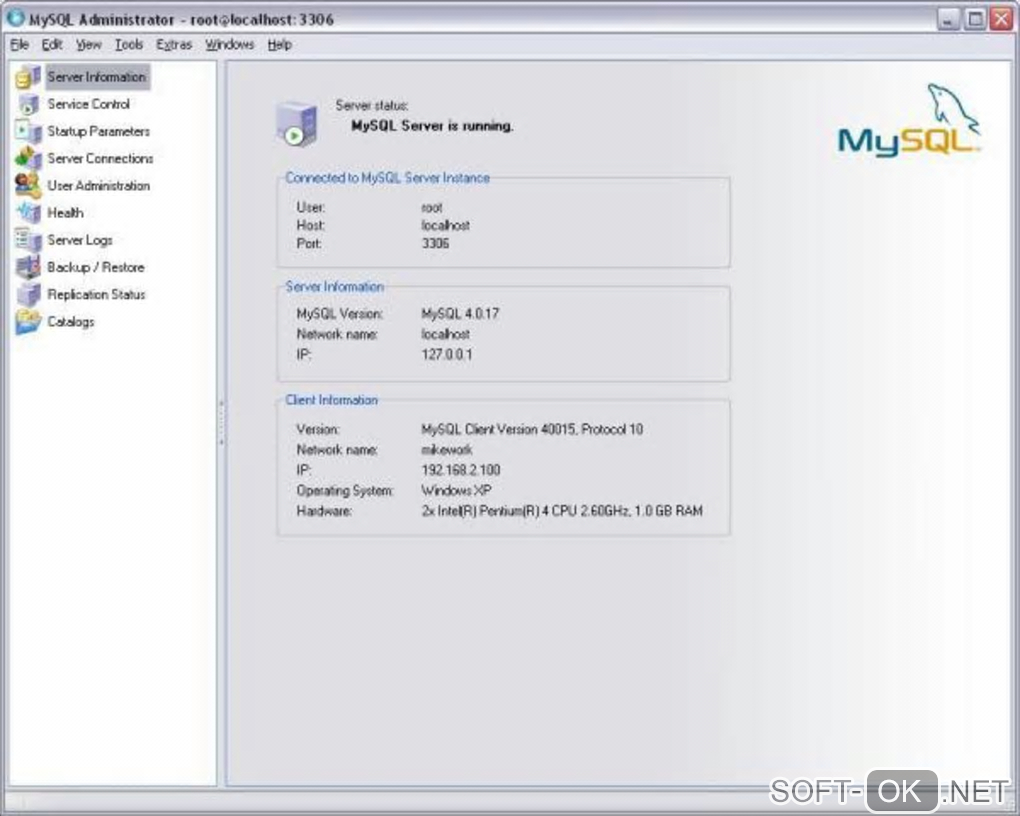This screenshot has width=1020, height=816.
Task: Click the 'MySQL Server is running.' status text
Action: point(432,126)
